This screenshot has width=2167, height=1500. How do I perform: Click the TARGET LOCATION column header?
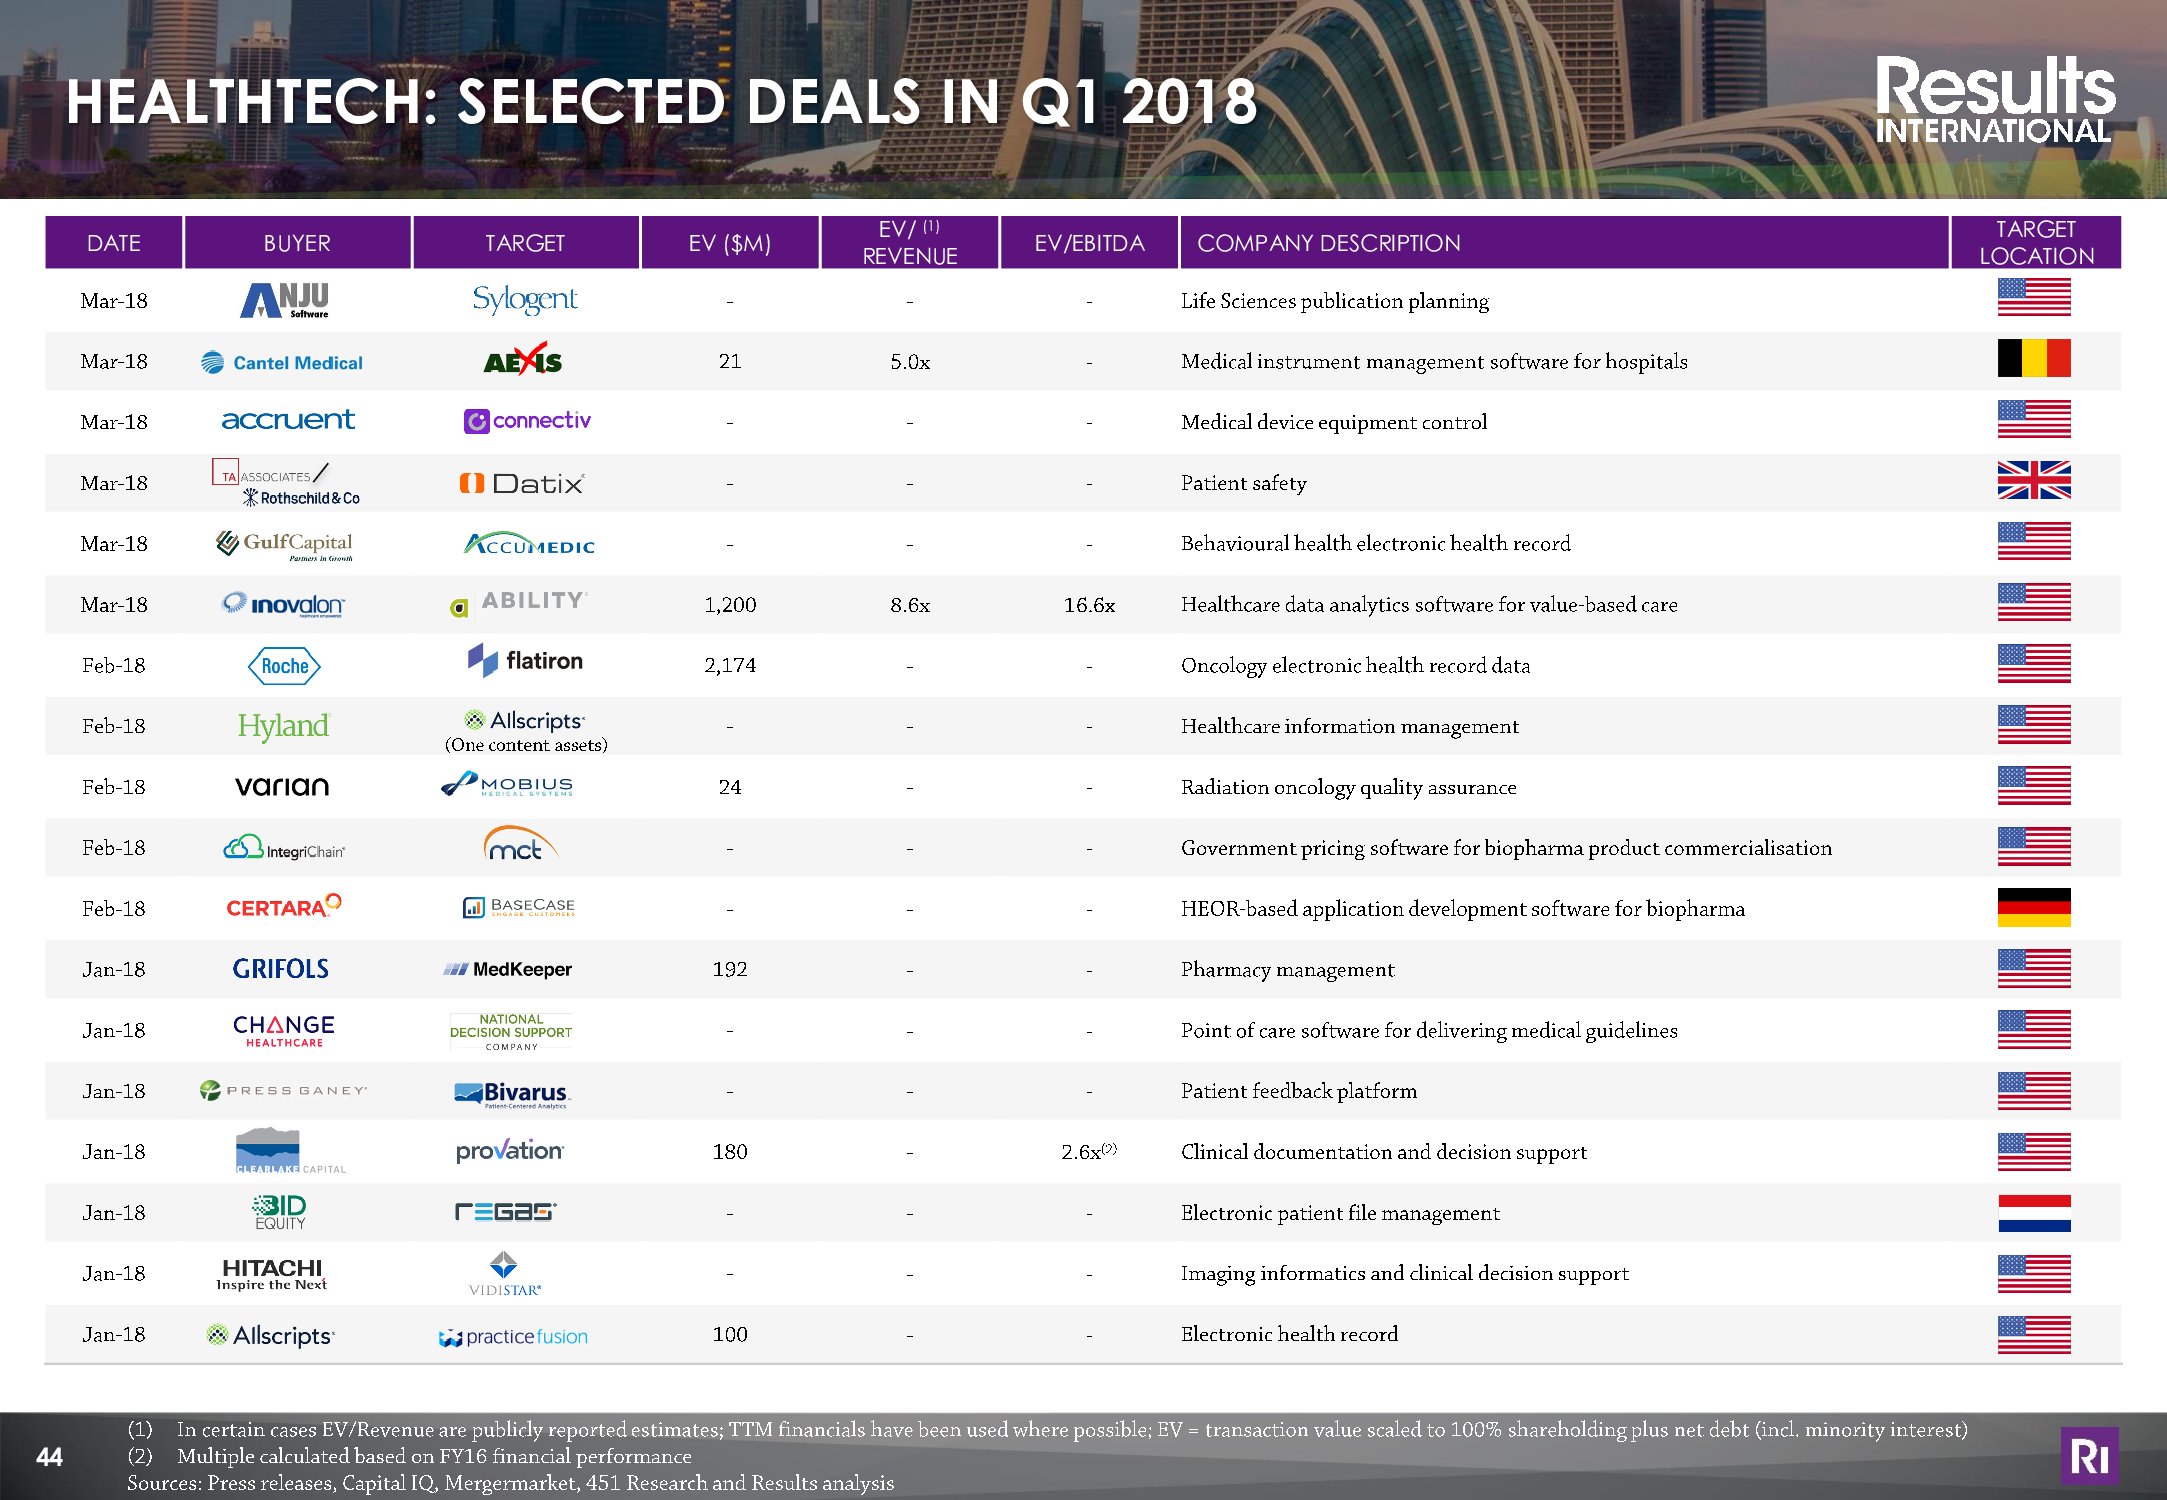[x=2035, y=243]
